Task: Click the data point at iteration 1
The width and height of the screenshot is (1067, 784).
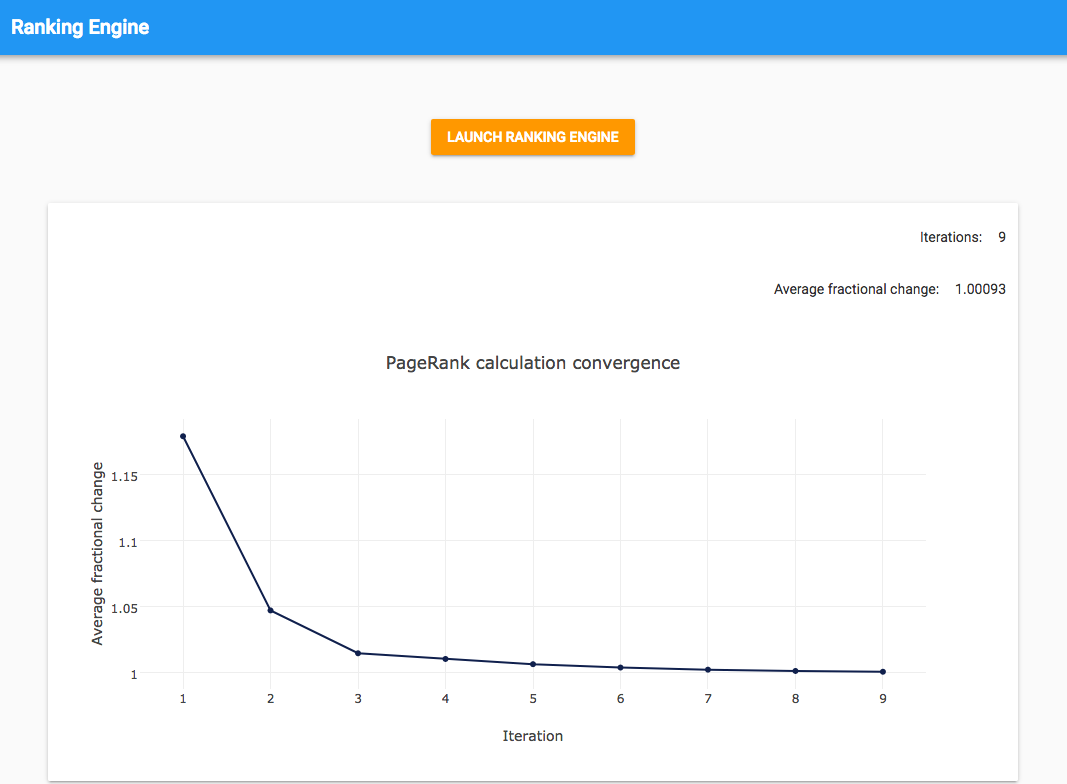Action: tap(183, 436)
